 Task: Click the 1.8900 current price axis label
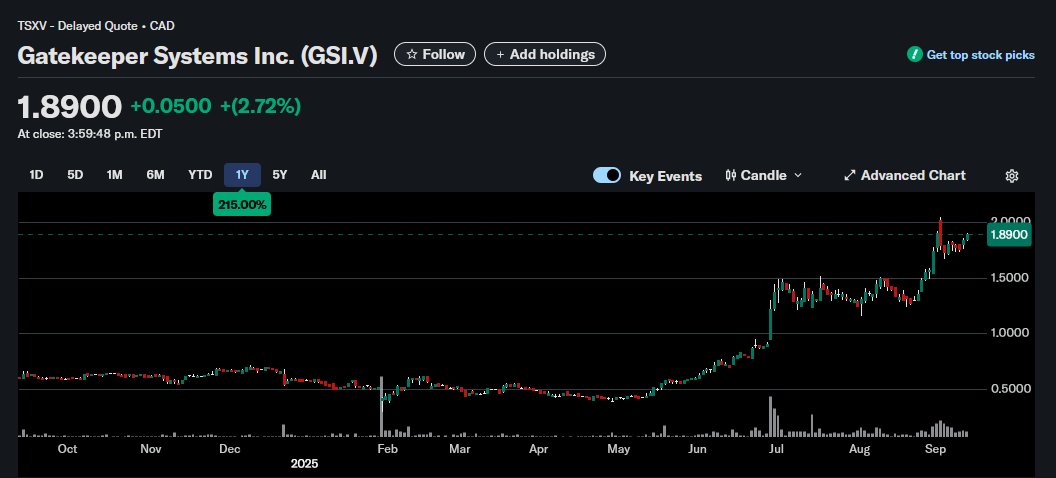click(1009, 235)
